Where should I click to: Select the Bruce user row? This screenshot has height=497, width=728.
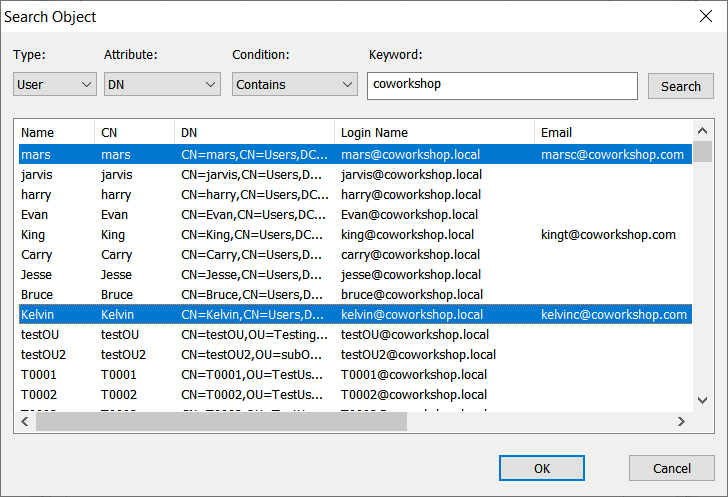pos(355,294)
